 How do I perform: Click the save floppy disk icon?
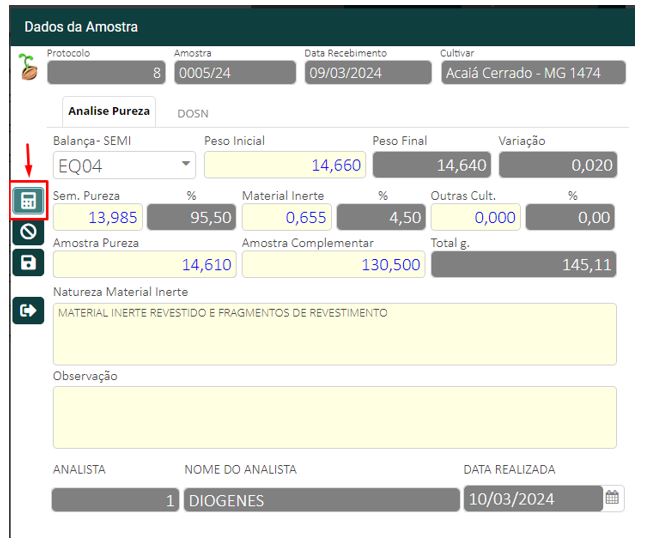tap(28, 263)
